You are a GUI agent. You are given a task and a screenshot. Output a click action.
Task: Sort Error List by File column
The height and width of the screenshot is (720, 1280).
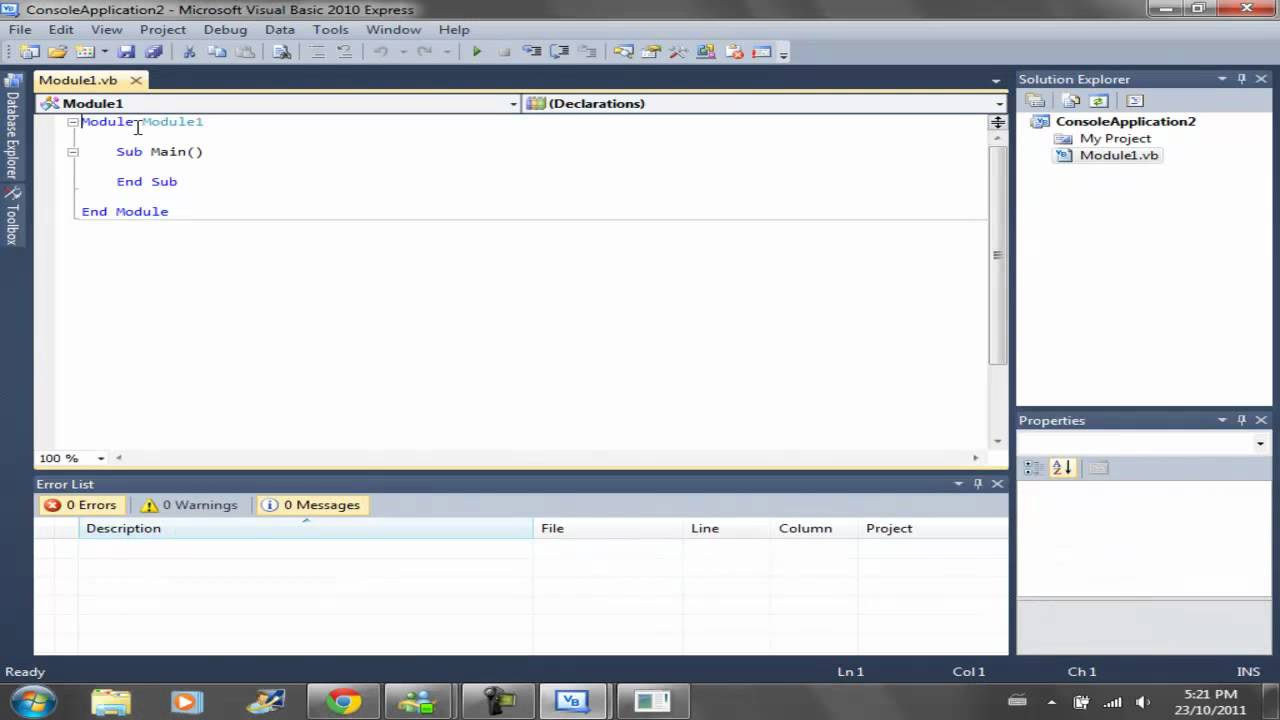[608, 528]
